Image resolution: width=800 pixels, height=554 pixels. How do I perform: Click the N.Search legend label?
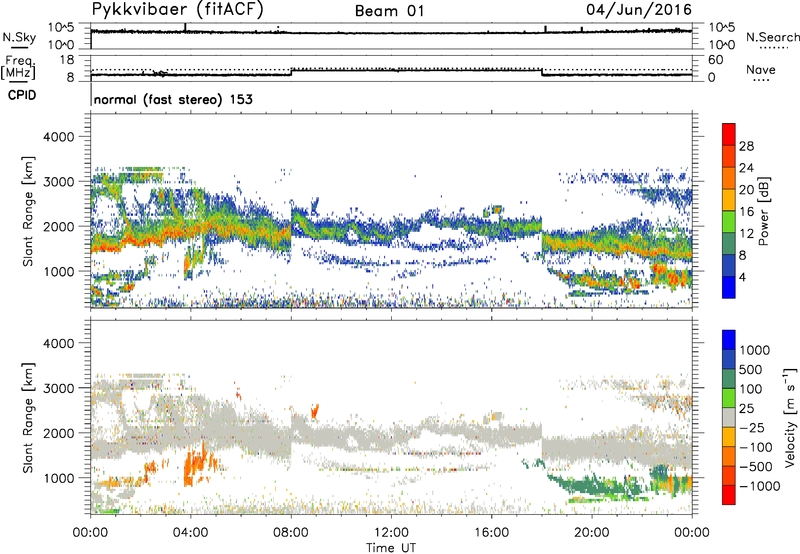[x=772, y=37]
